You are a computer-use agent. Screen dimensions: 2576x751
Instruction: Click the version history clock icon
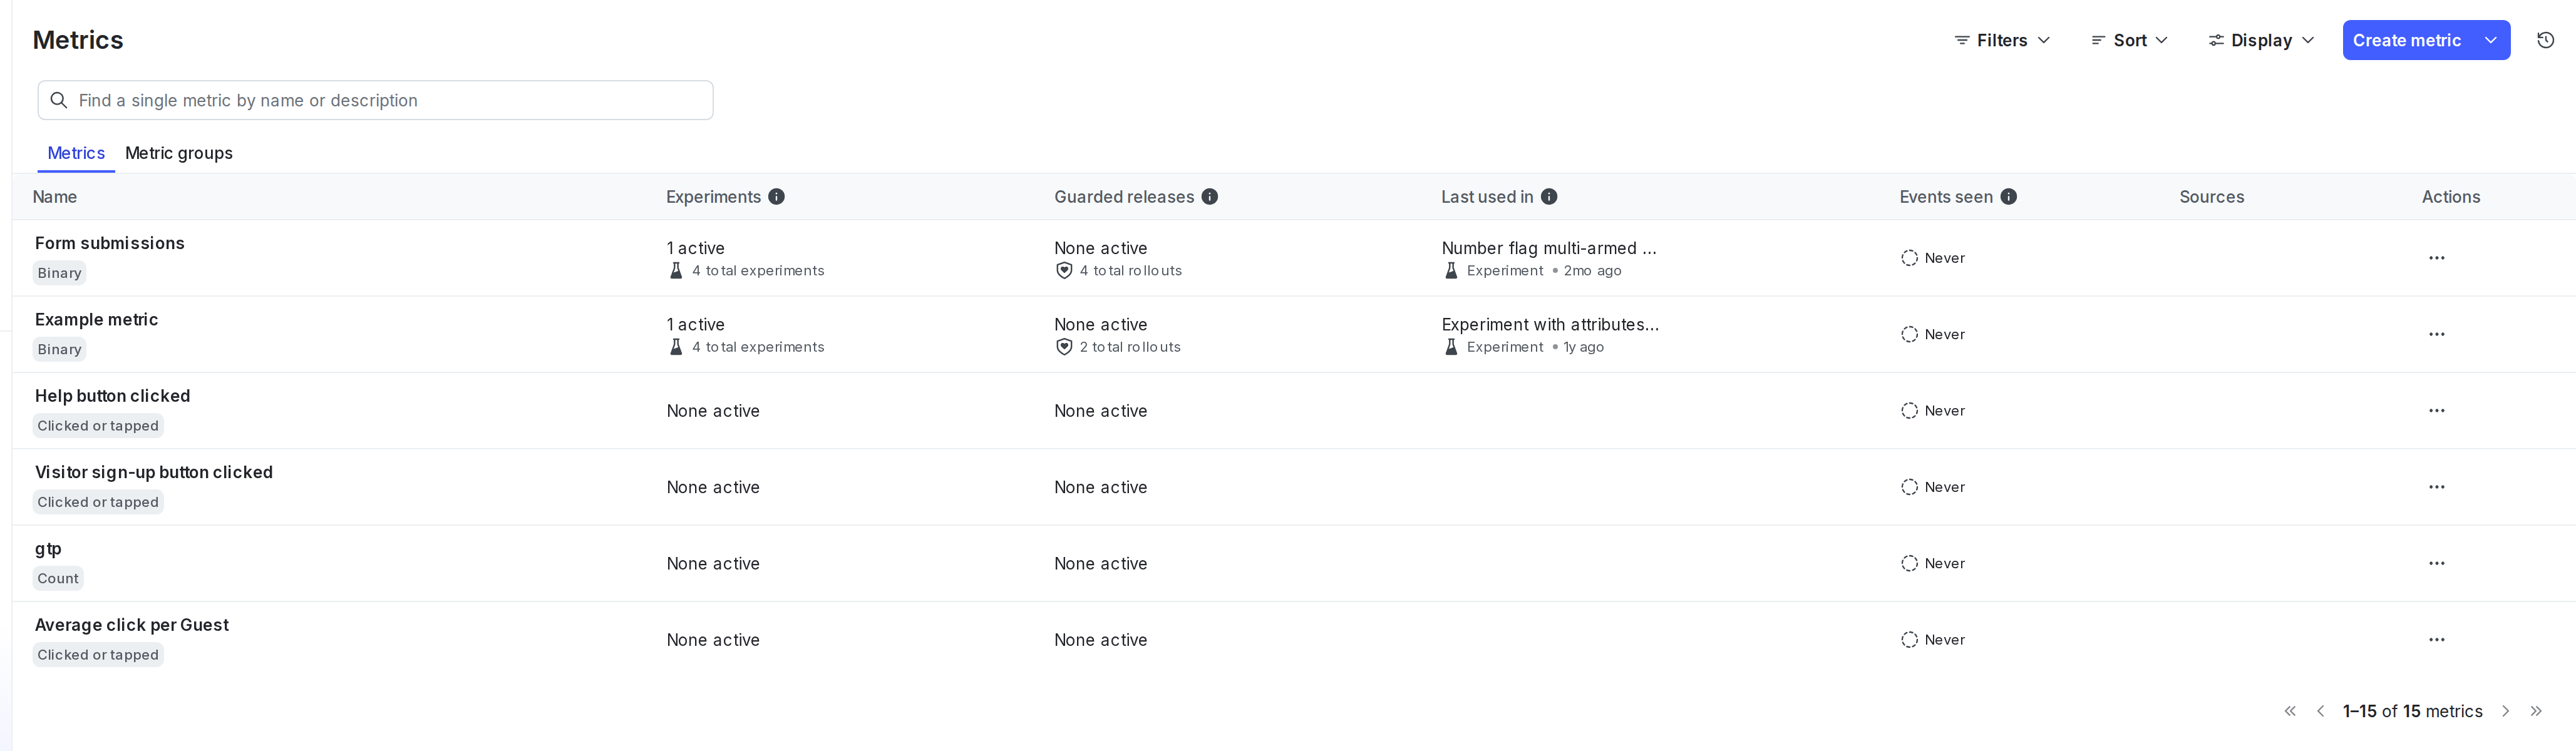point(2546,40)
